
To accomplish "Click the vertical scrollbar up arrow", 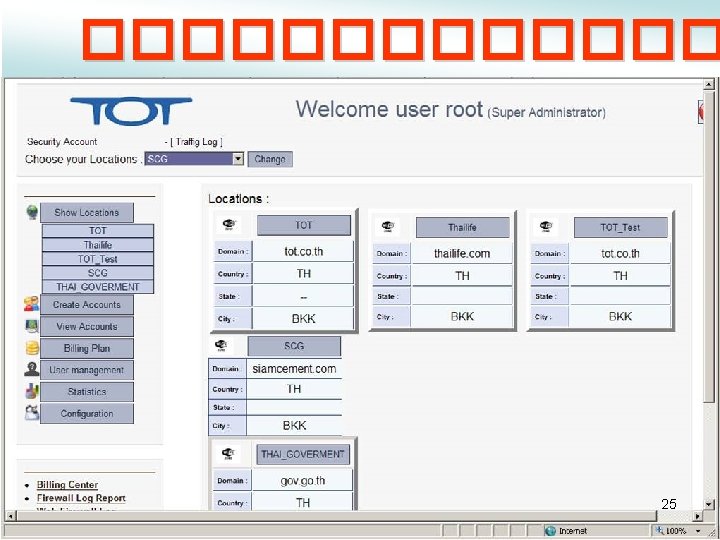I will tap(709, 84).
